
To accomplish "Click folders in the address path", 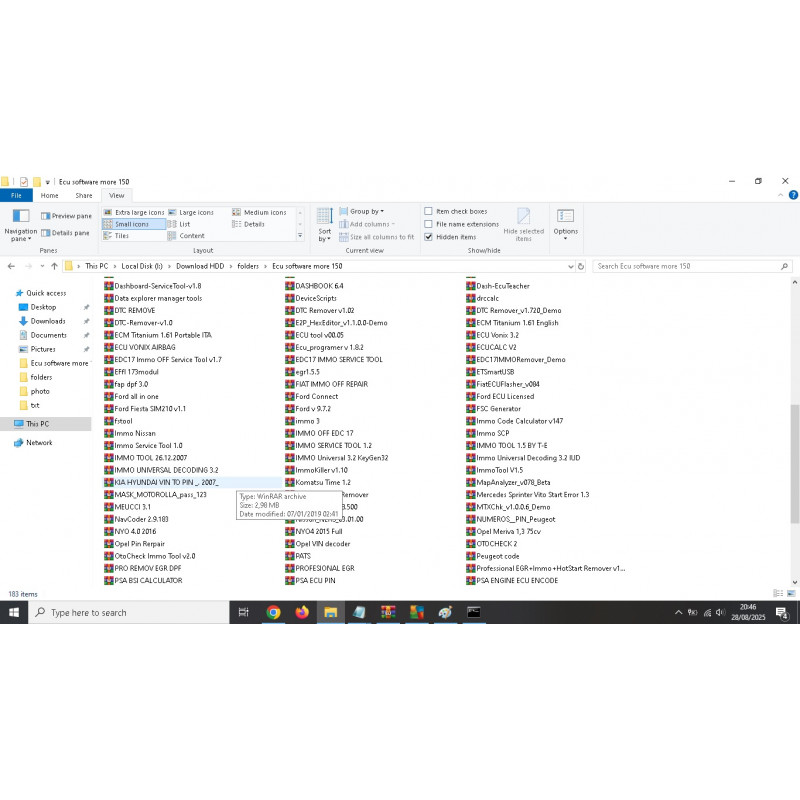I will point(248,266).
